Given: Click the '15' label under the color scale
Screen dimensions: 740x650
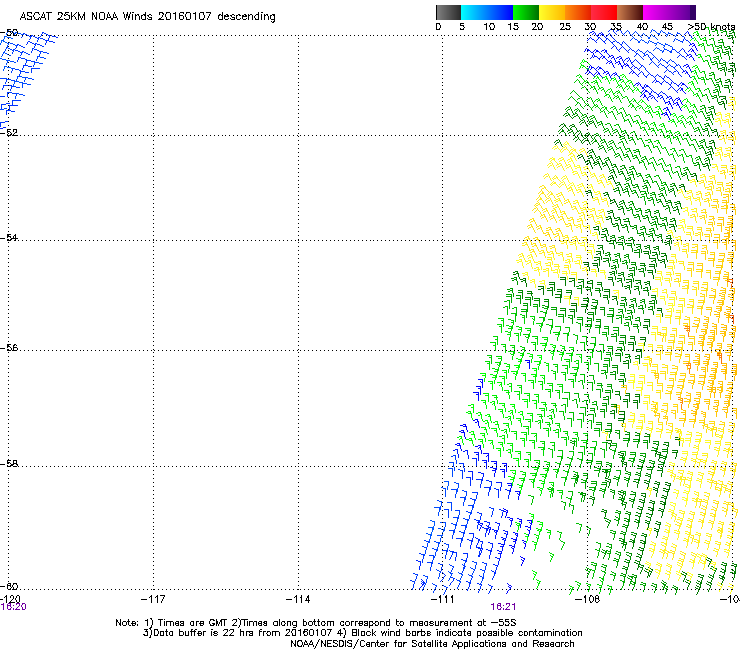Looking at the screenshot, I should 513,26.
